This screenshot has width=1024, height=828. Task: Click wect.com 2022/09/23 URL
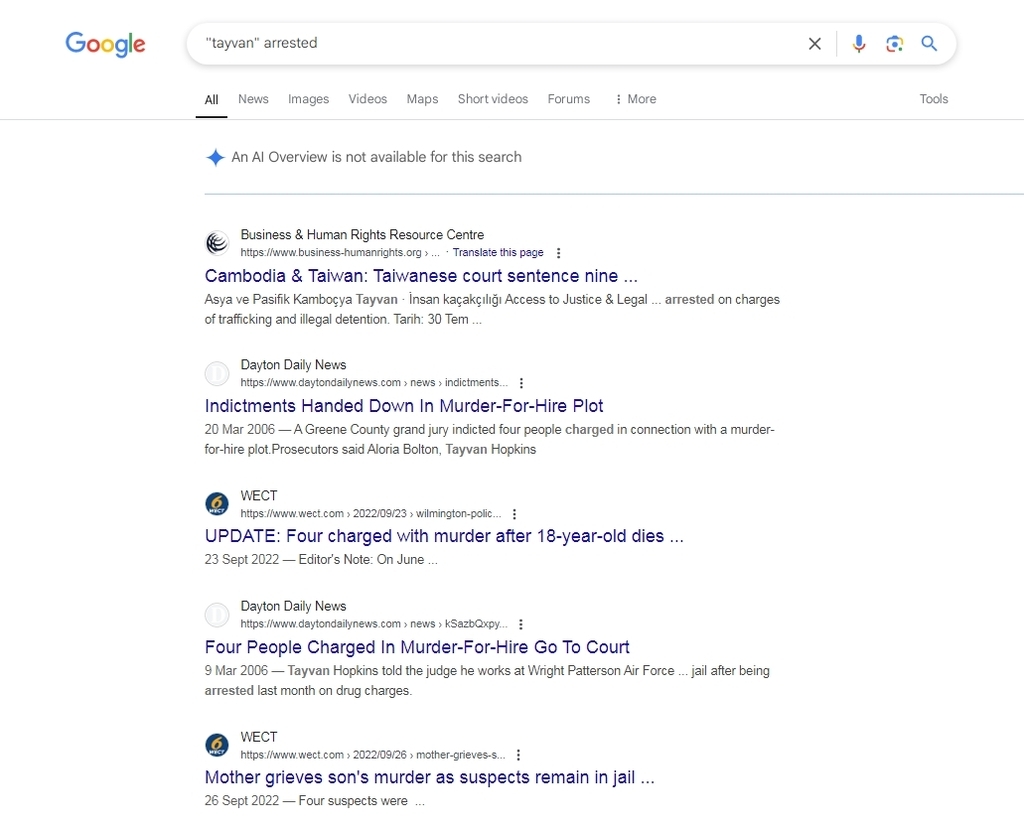pyautogui.click(x=371, y=514)
